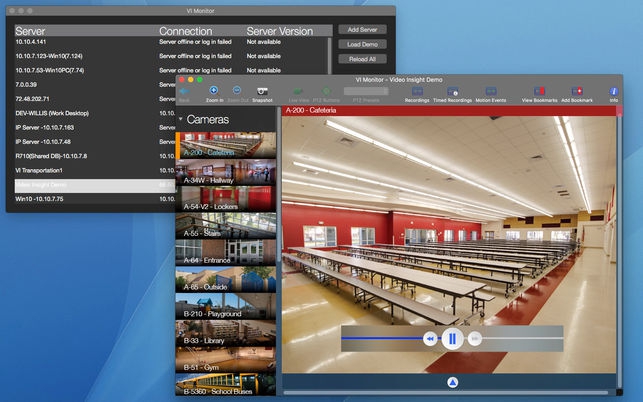Open Recordings from the toolbar

417,93
